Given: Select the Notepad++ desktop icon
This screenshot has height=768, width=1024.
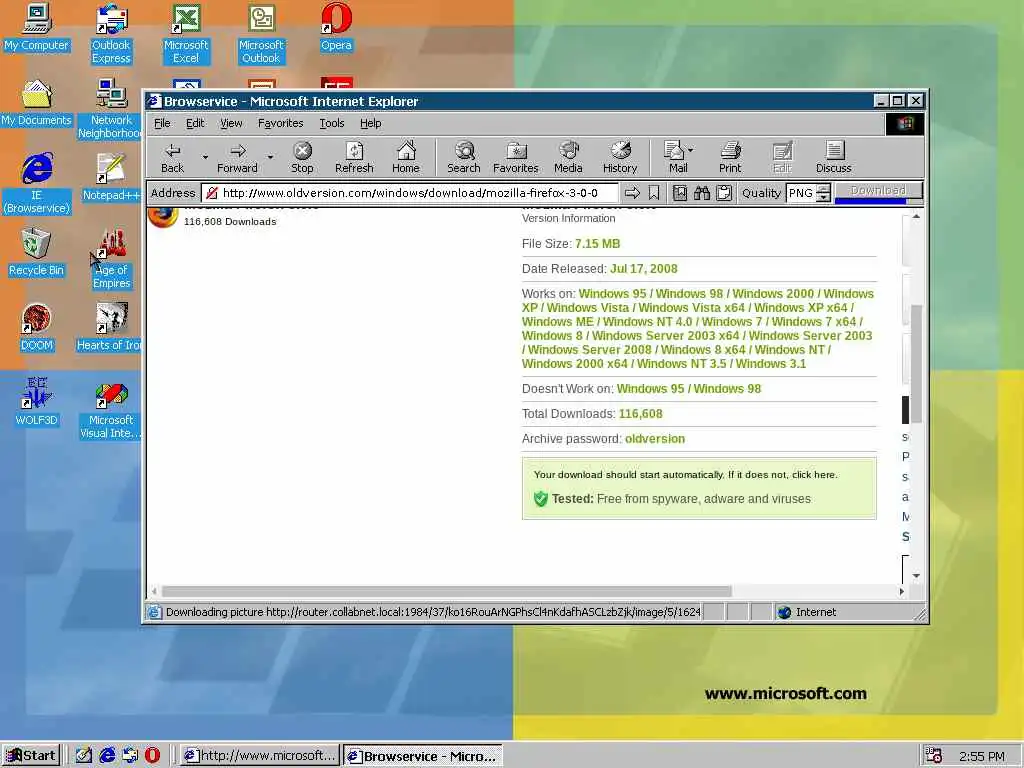Looking at the screenshot, I should [111, 177].
